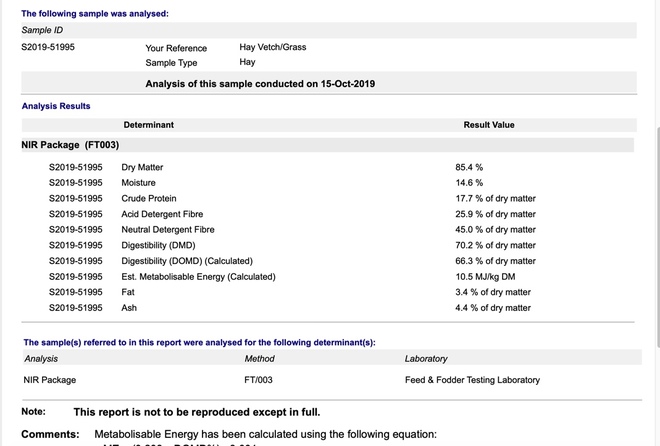The image size is (660, 446).
Task: Click the Digestibility (DOMD) (Calculated) label
Action: [187, 261]
